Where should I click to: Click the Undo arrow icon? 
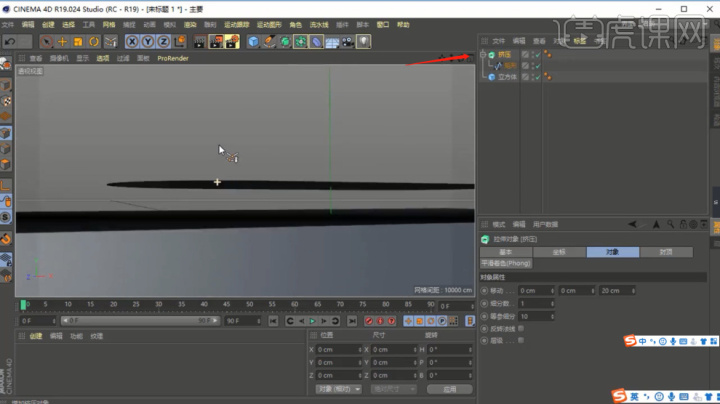click(x=10, y=42)
